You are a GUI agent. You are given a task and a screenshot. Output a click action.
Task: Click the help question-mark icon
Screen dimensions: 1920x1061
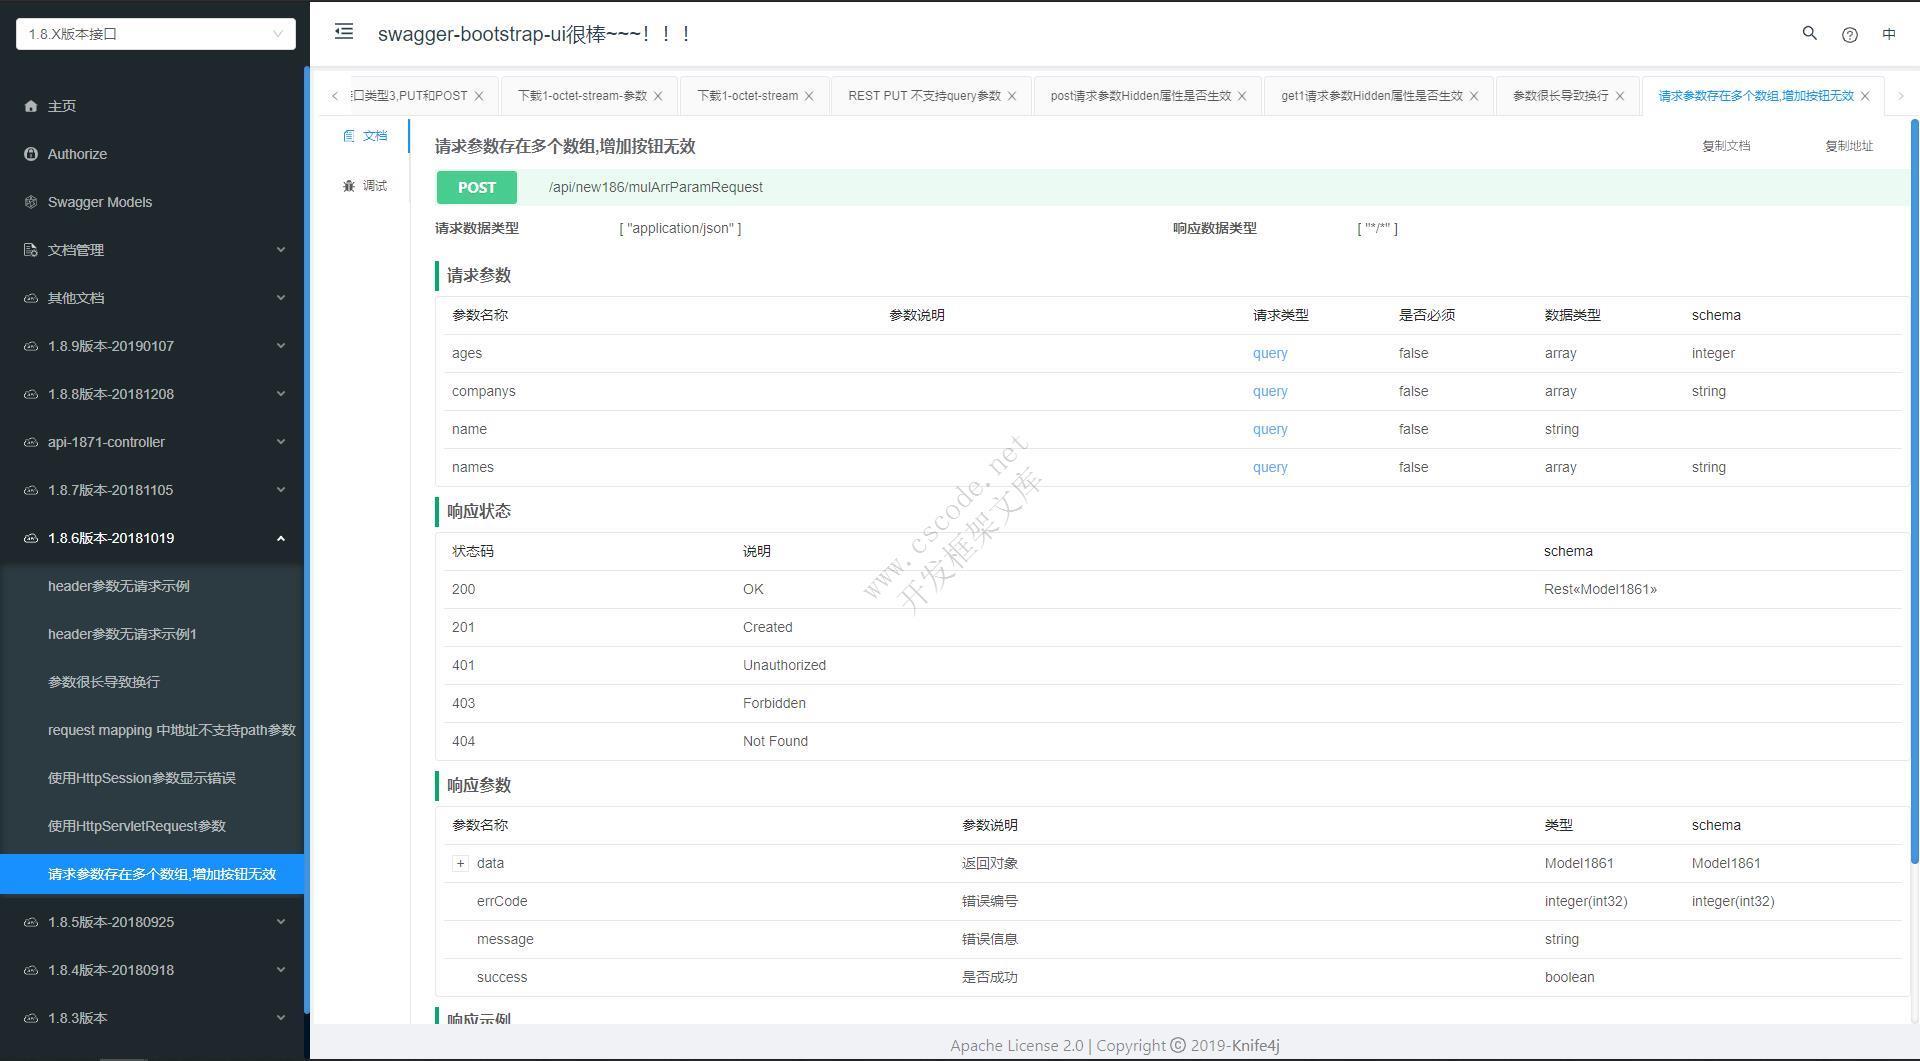[1849, 33]
